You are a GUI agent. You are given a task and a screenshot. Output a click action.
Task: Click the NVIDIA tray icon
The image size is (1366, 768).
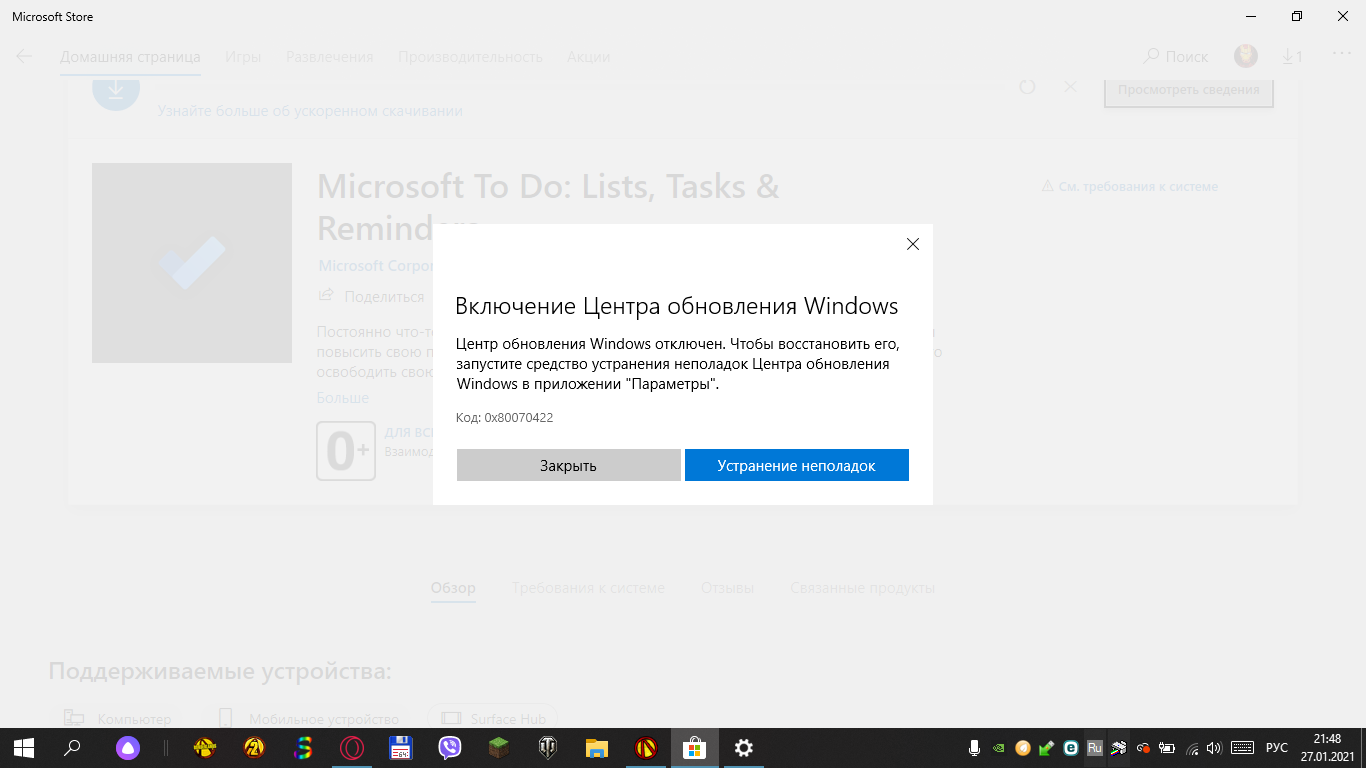[998, 748]
